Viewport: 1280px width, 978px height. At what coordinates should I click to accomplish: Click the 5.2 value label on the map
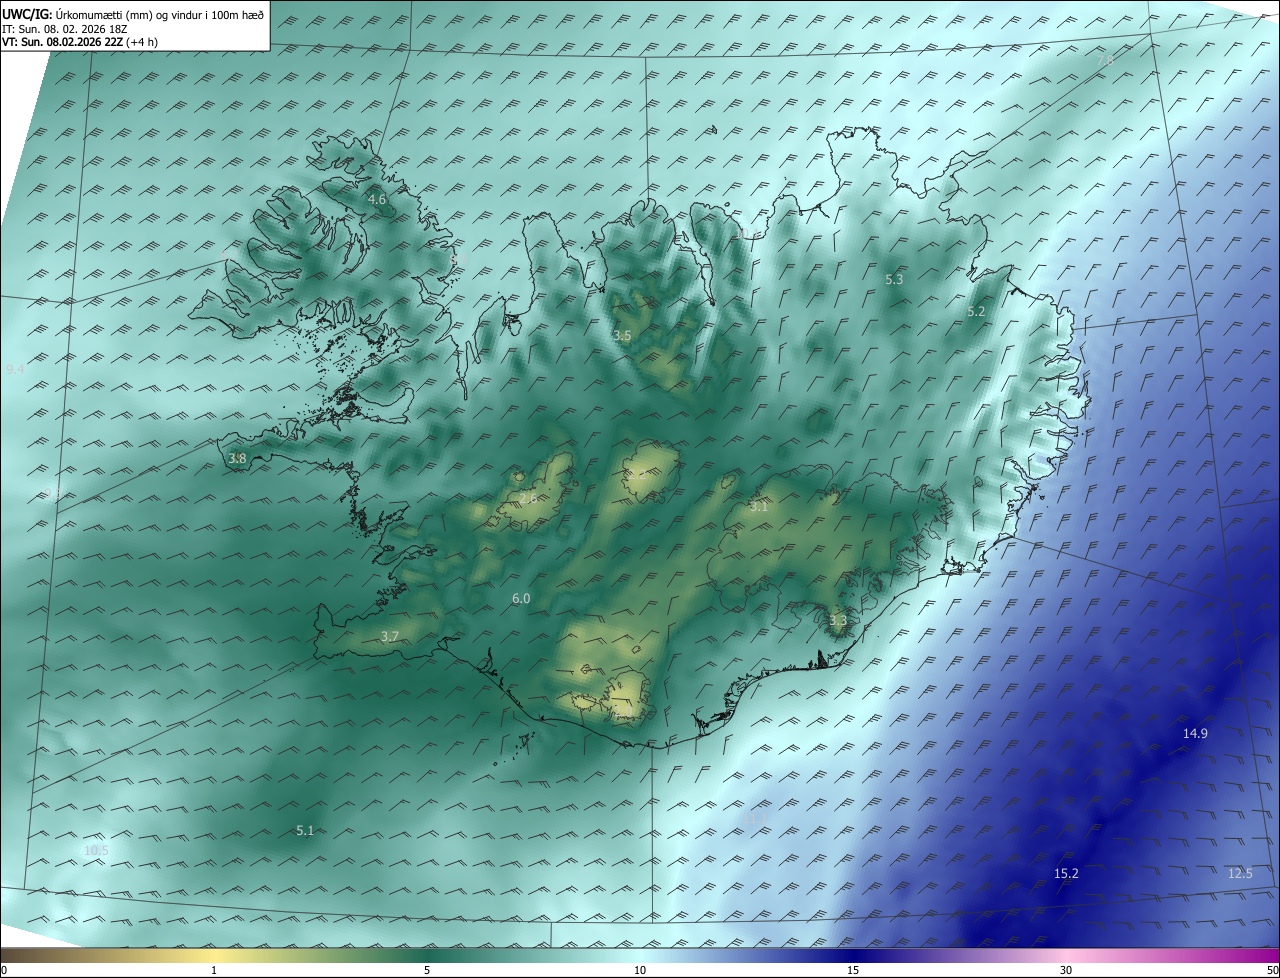pyautogui.click(x=976, y=312)
